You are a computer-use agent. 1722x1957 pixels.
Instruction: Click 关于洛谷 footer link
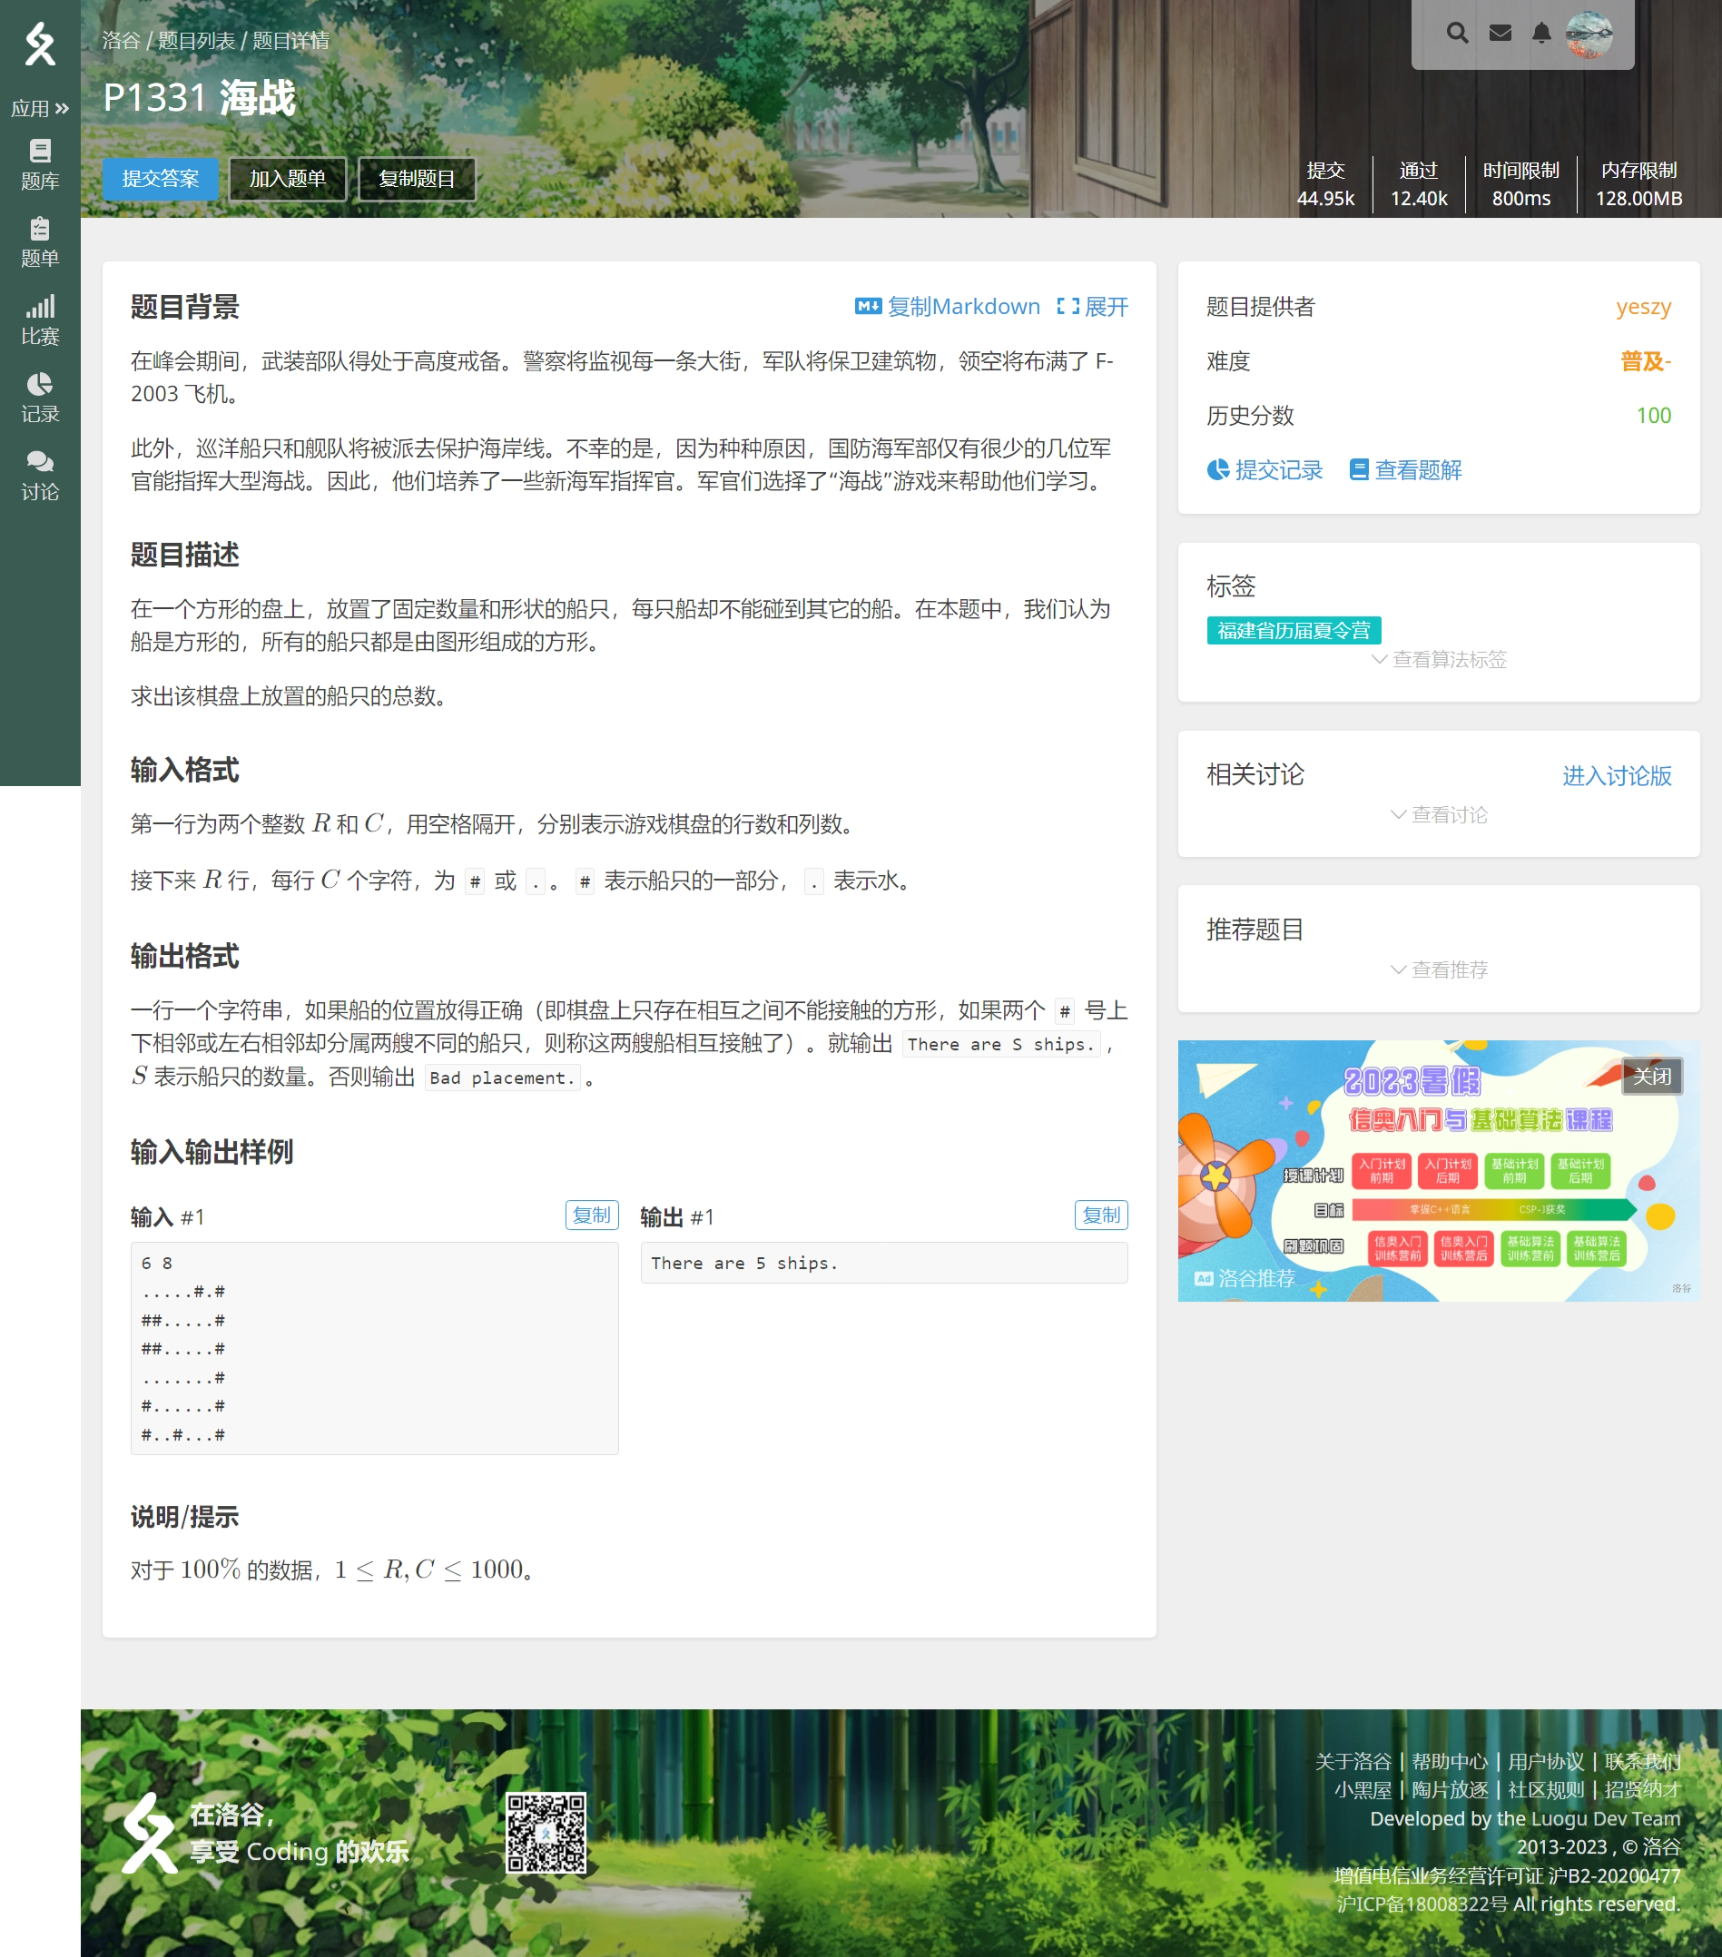click(x=1352, y=1762)
